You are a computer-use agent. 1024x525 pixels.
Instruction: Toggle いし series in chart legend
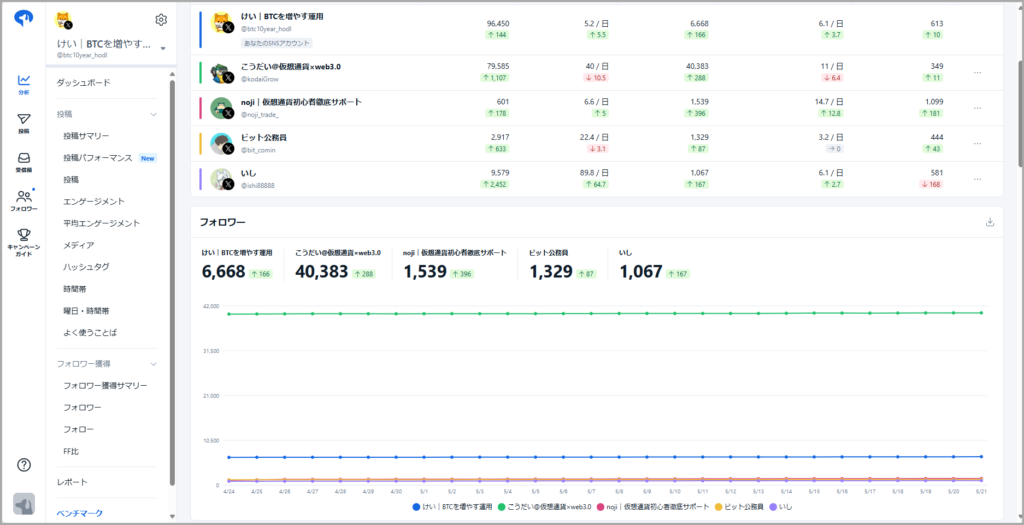(x=780, y=507)
